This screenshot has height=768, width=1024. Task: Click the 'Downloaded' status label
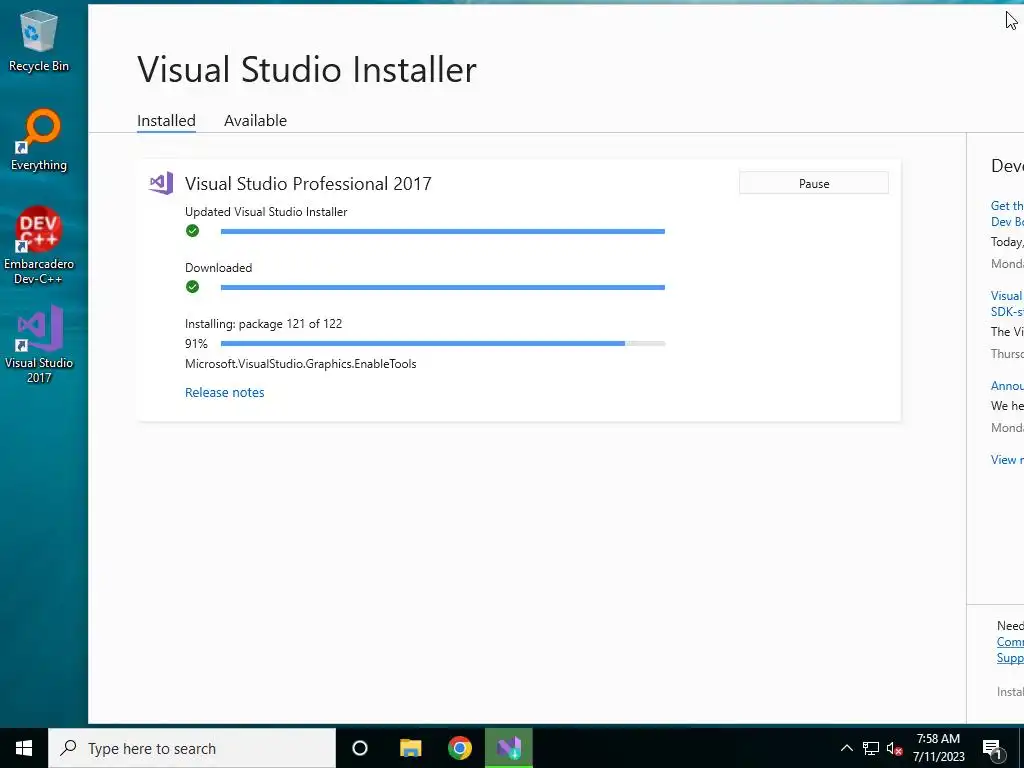coord(218,268)
